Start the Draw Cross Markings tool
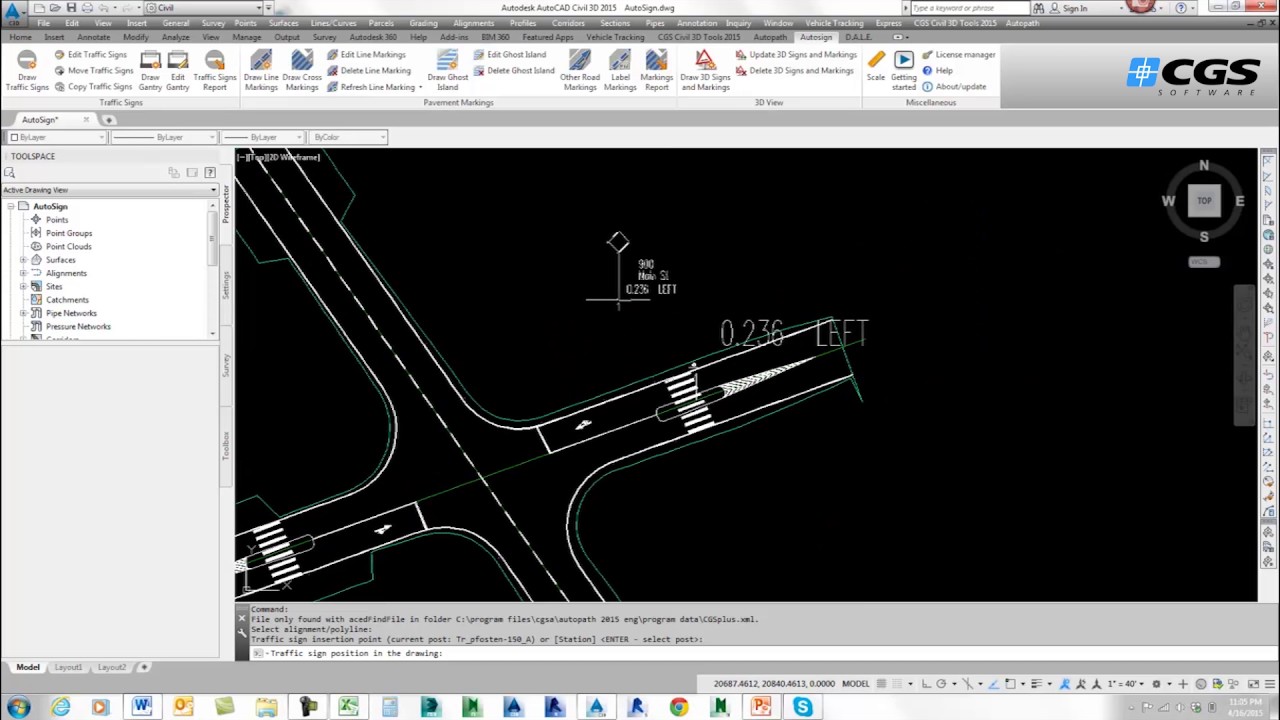The height and width of the screenshot is (720, 1280). point(301,70)
